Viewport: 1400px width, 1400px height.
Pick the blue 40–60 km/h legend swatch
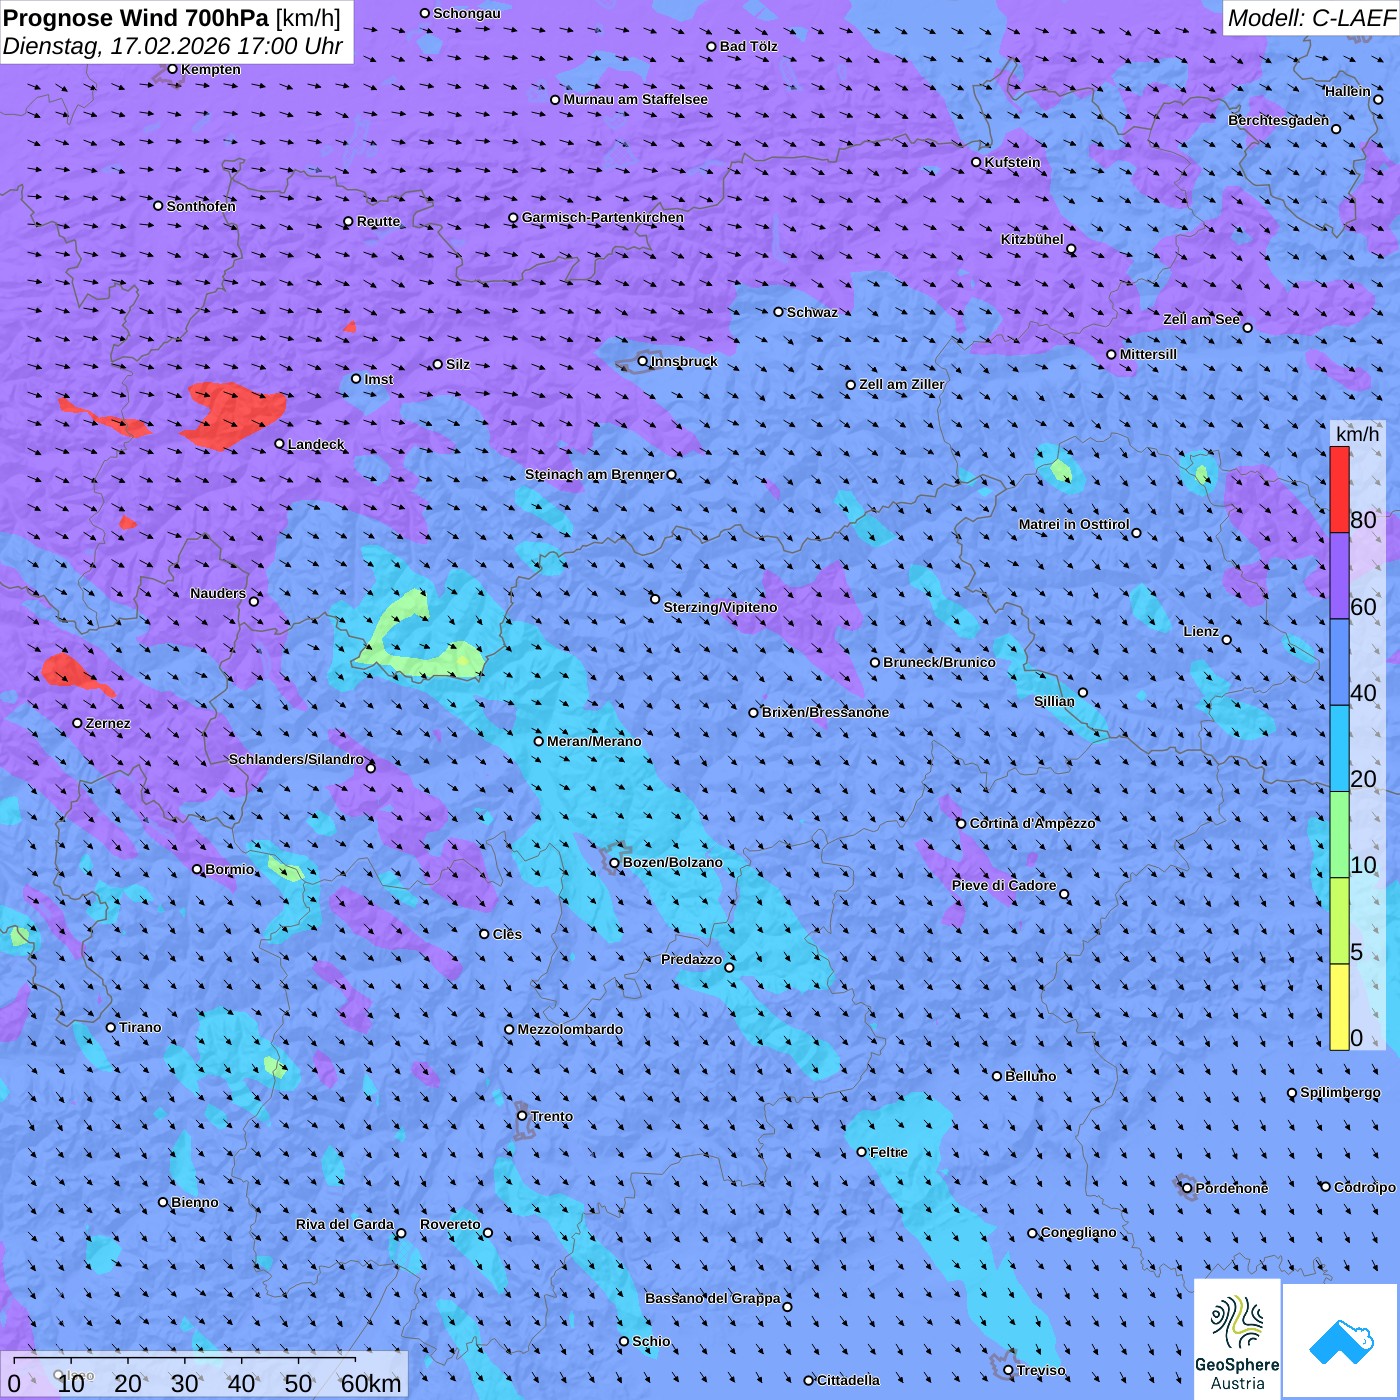[1339, 663]
